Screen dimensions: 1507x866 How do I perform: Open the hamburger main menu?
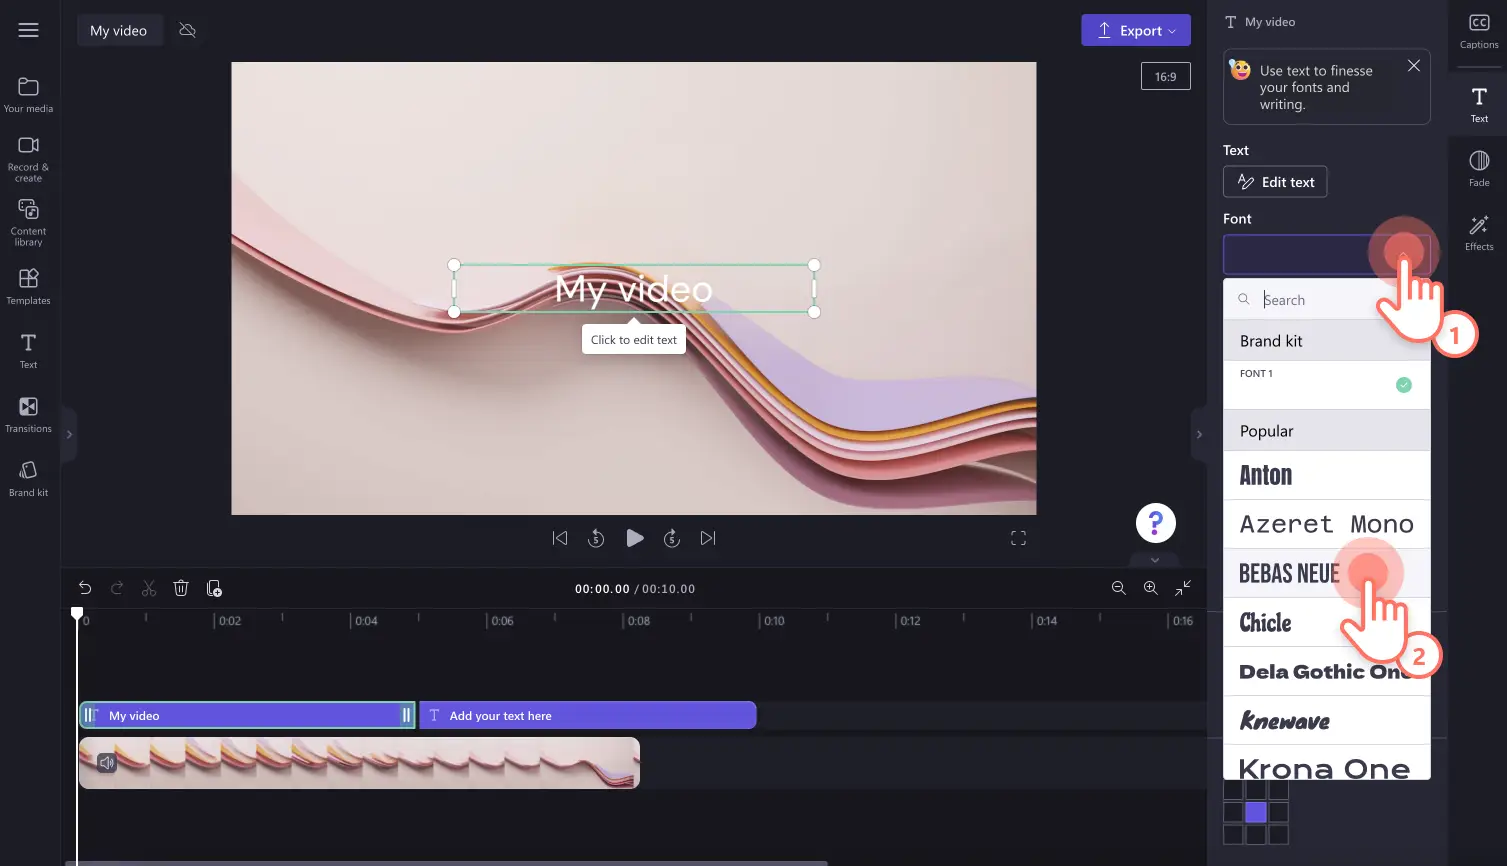(28, 30)
